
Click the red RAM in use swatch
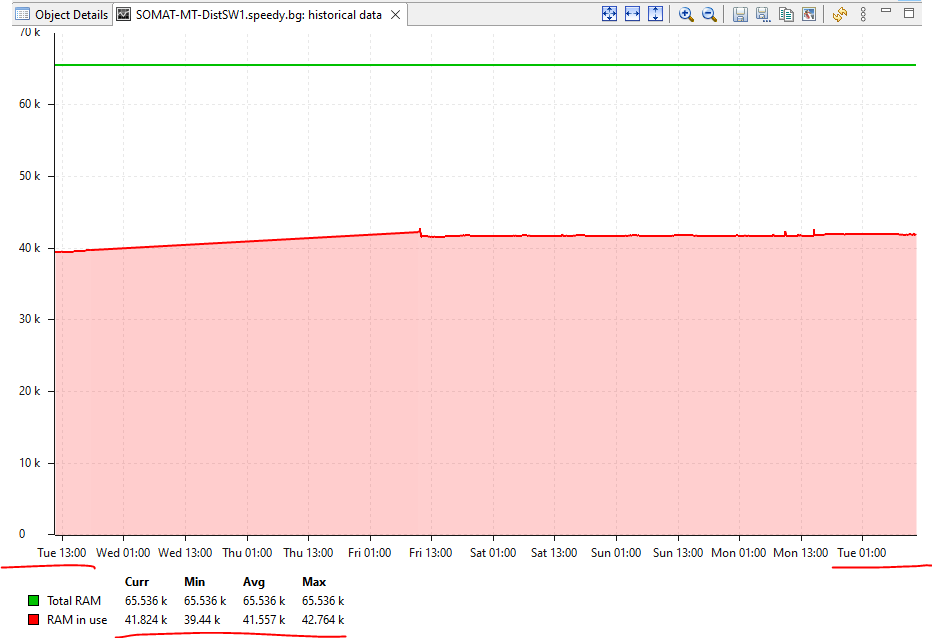point(34,620)
